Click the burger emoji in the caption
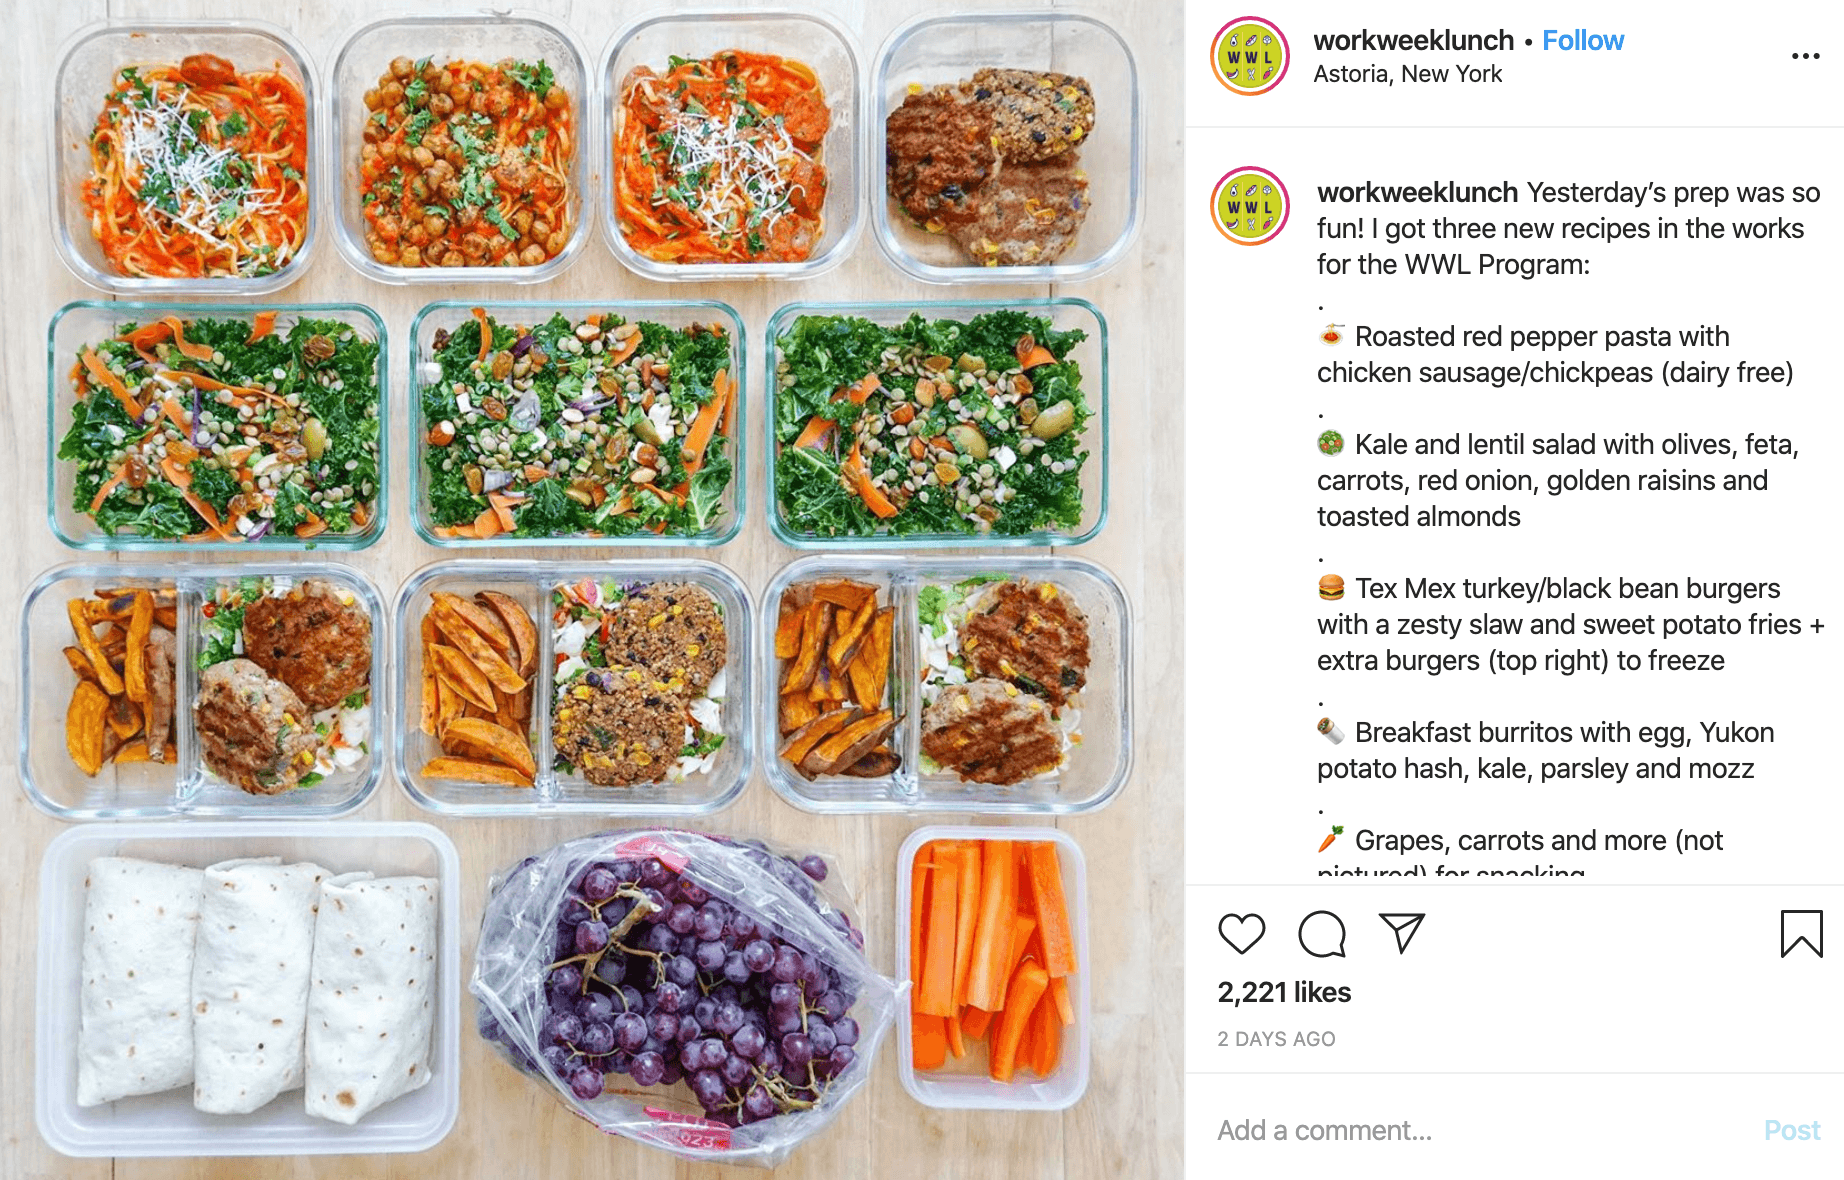This screenshot has height=1180, width=1844. click(x=1331, y=587)
